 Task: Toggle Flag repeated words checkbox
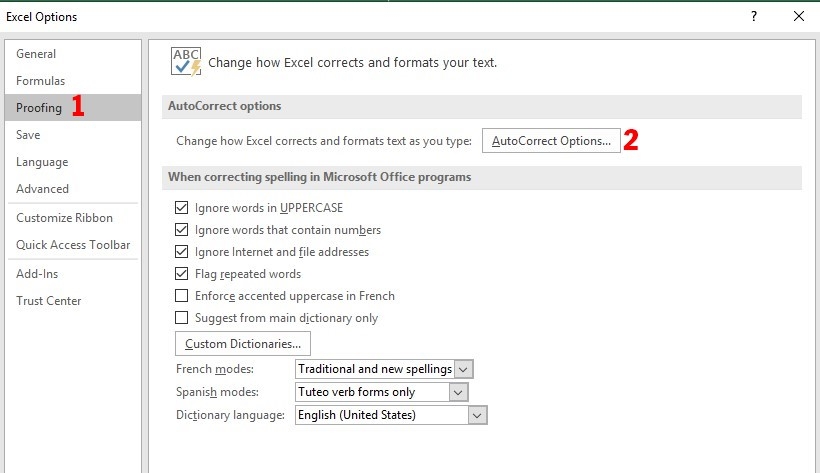[x=181, y=274]
